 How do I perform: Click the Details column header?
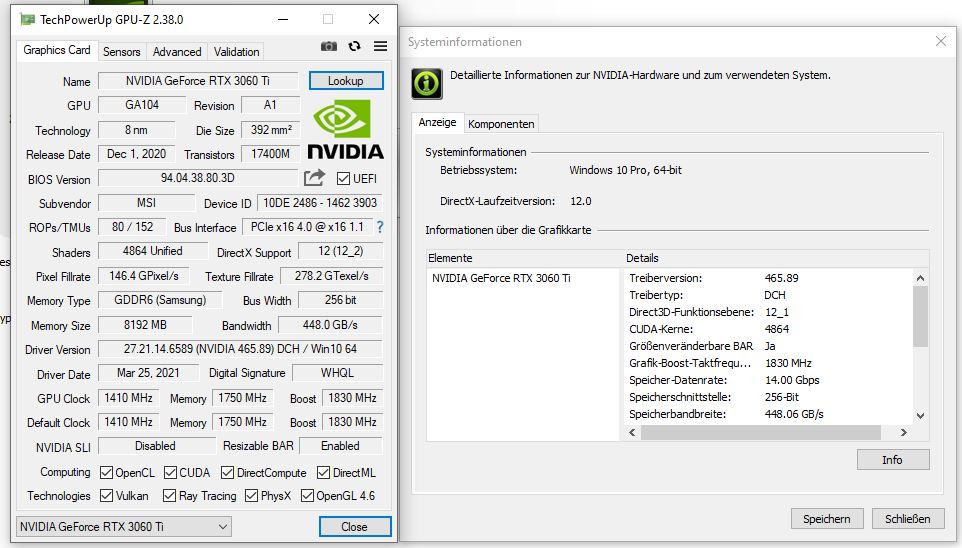776,258
